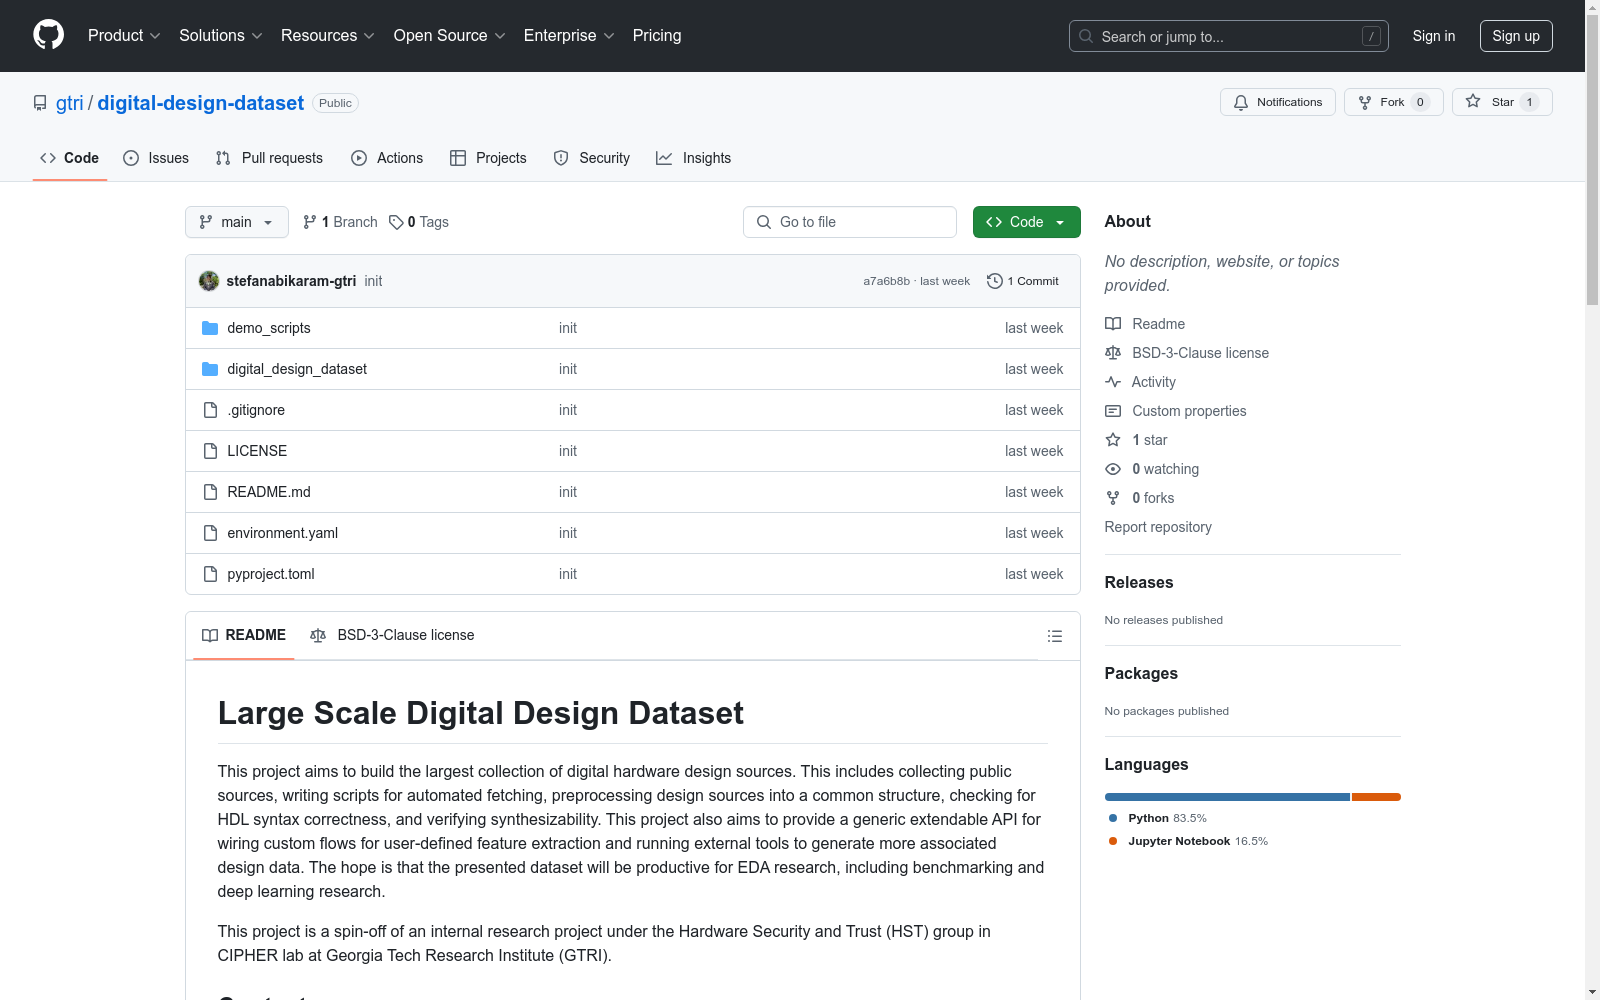Click Jupyter Notebook 16.5% language entry
1600x1000 pixels.
(1188, 841)
